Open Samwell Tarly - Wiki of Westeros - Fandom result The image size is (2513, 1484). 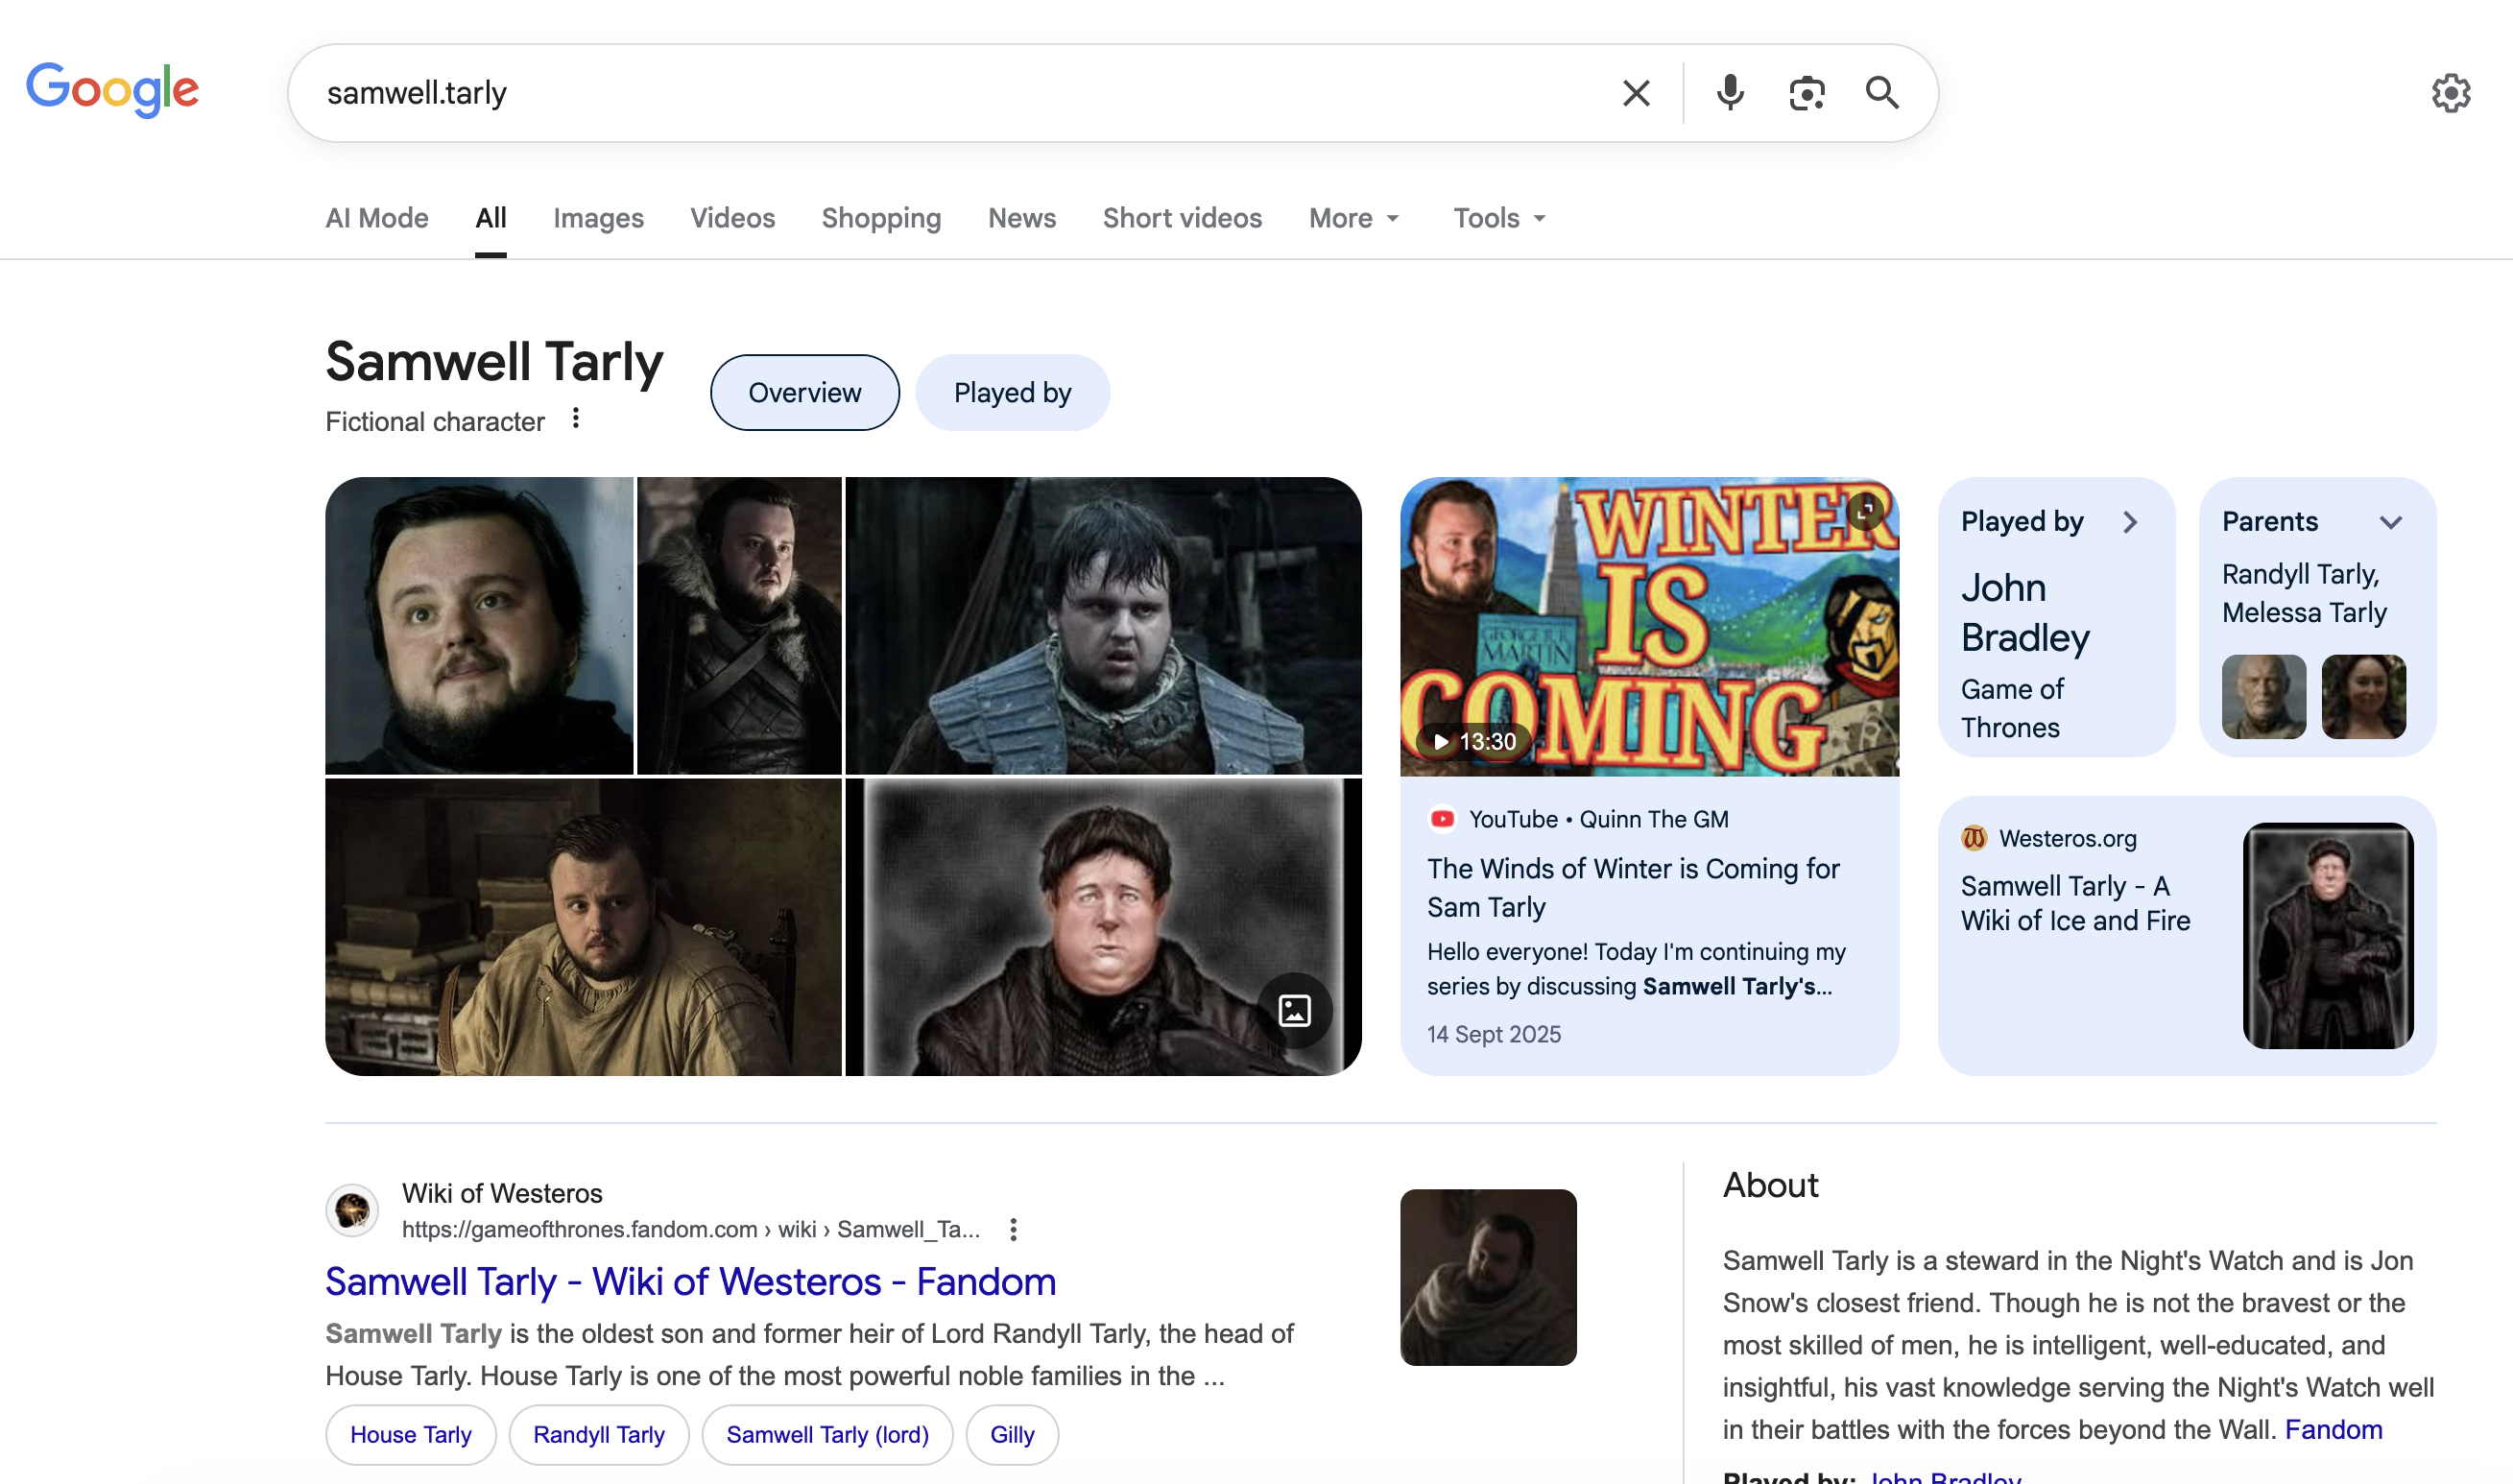click(x=691, y=1282)
